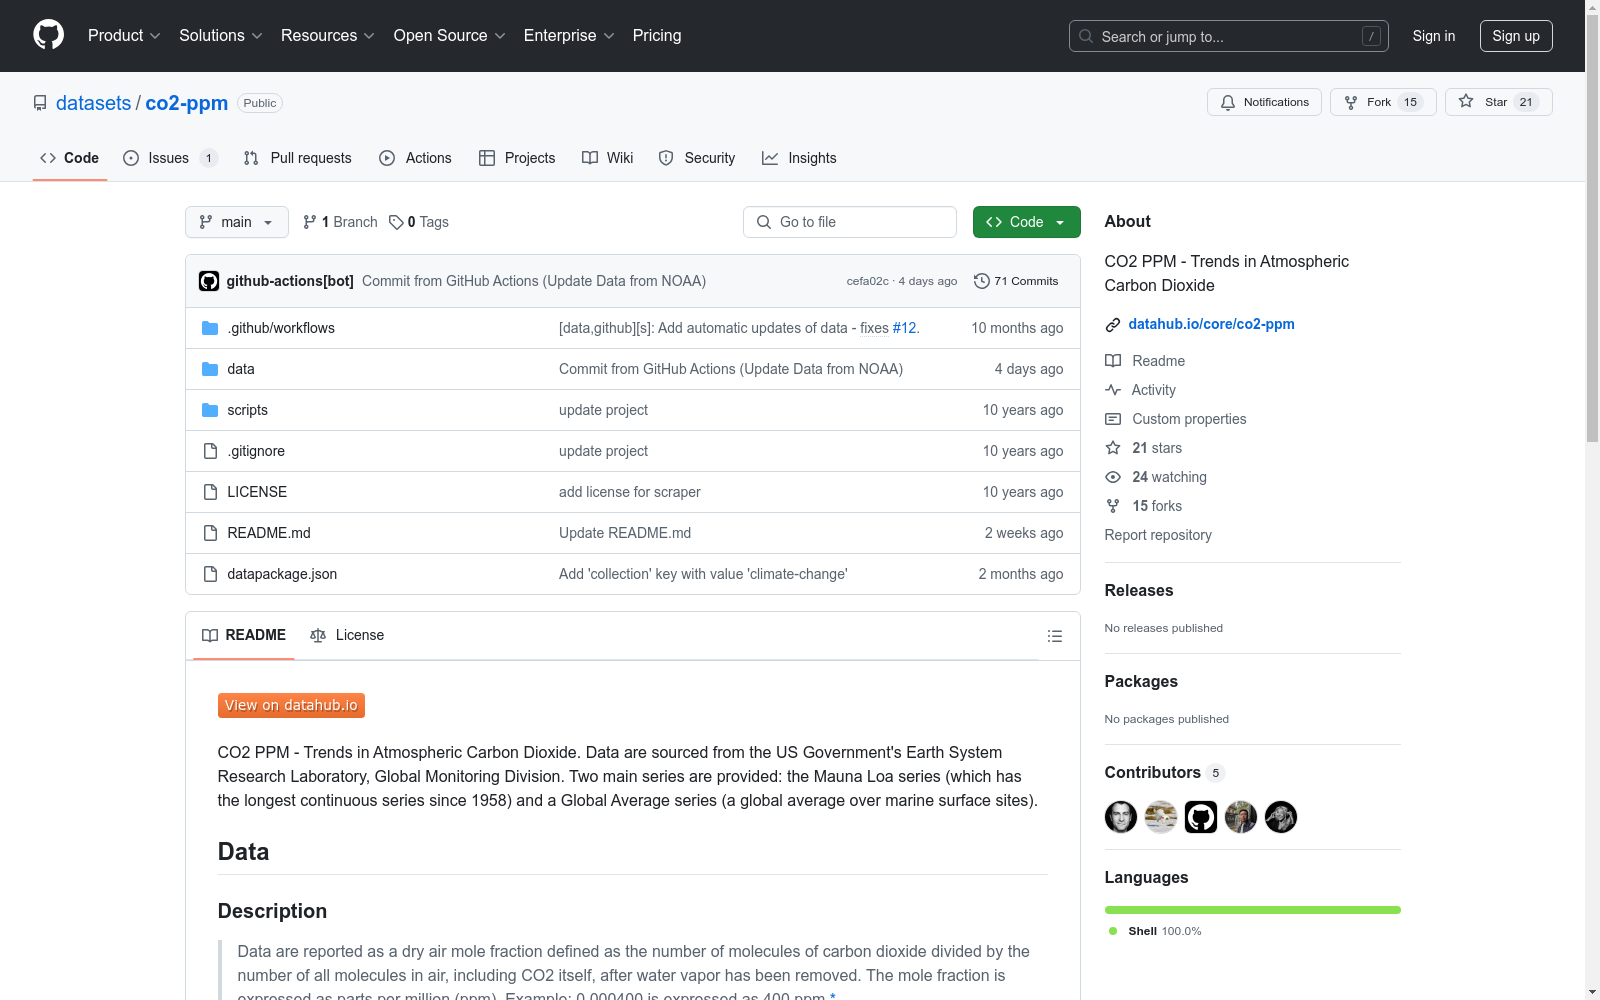1600x1000 pixels.
Task: Click the tag icon beside 0 Tags
Action: (396, 222)
